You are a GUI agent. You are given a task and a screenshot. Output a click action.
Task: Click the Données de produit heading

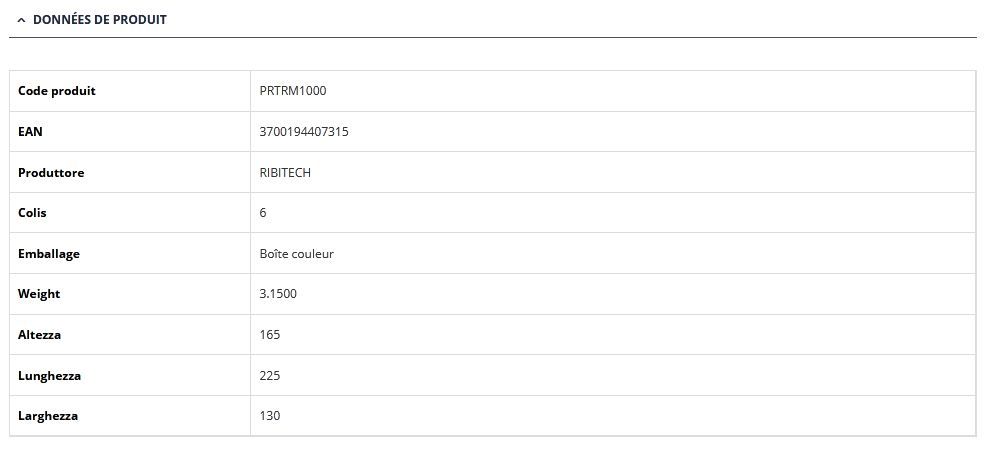click(99, 19)
